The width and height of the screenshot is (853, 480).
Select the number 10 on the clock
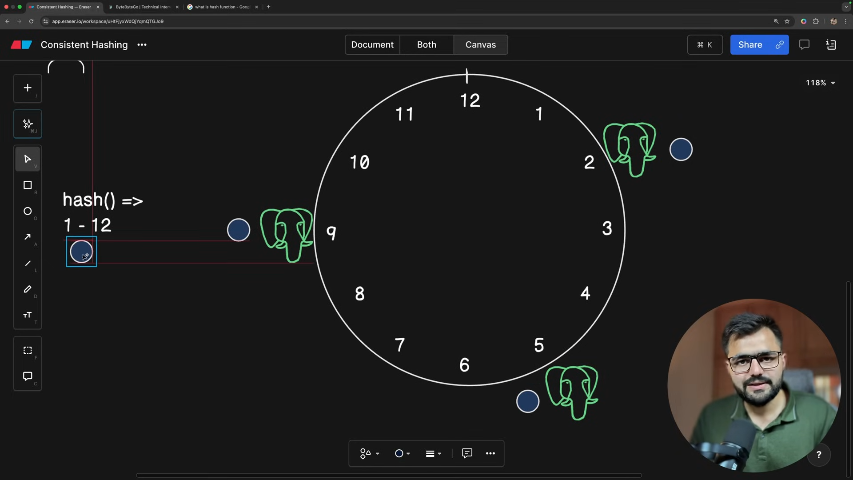pyautogui.click(x=360, y=162)
